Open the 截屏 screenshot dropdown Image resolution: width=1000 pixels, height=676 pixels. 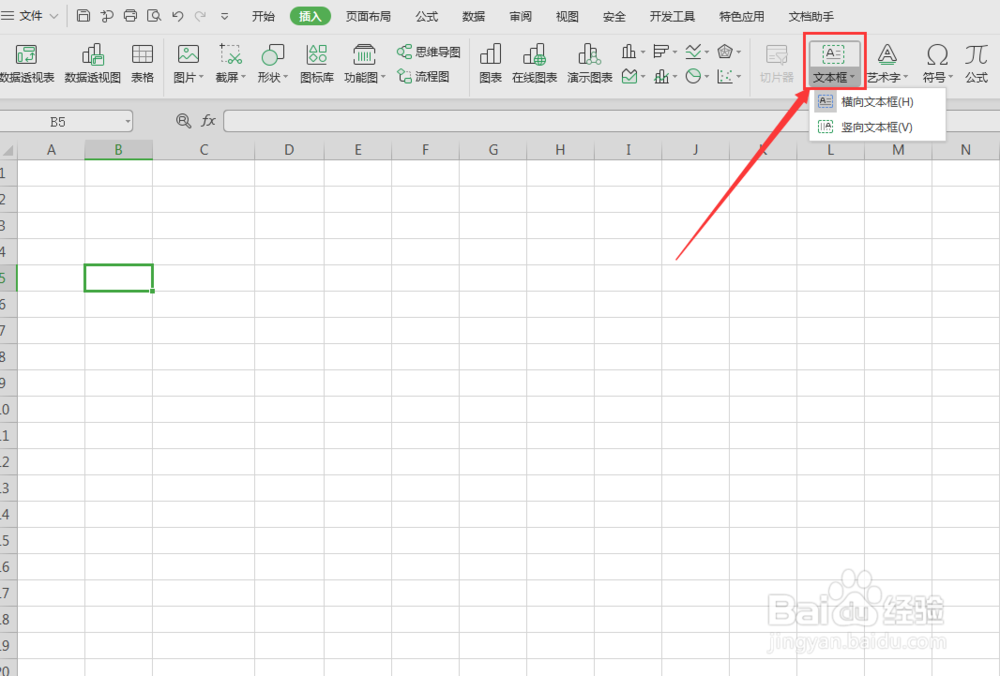pyautogui.click(x=230, y=63)
